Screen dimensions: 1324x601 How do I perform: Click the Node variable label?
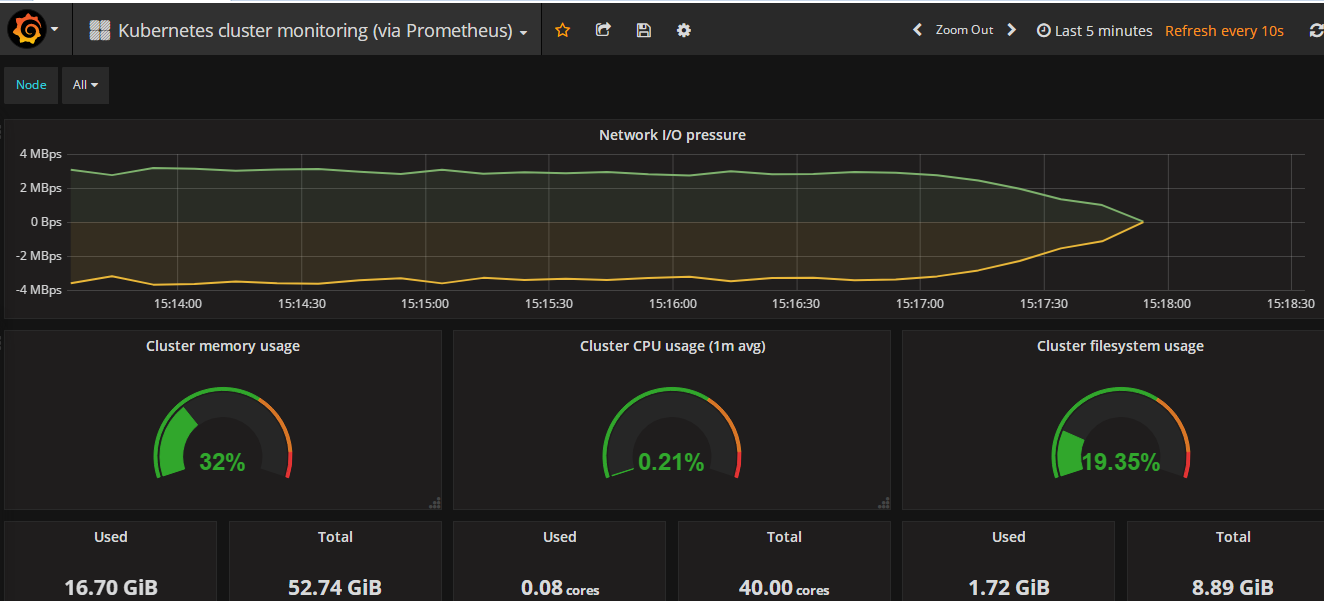click(x=31, y=85)
